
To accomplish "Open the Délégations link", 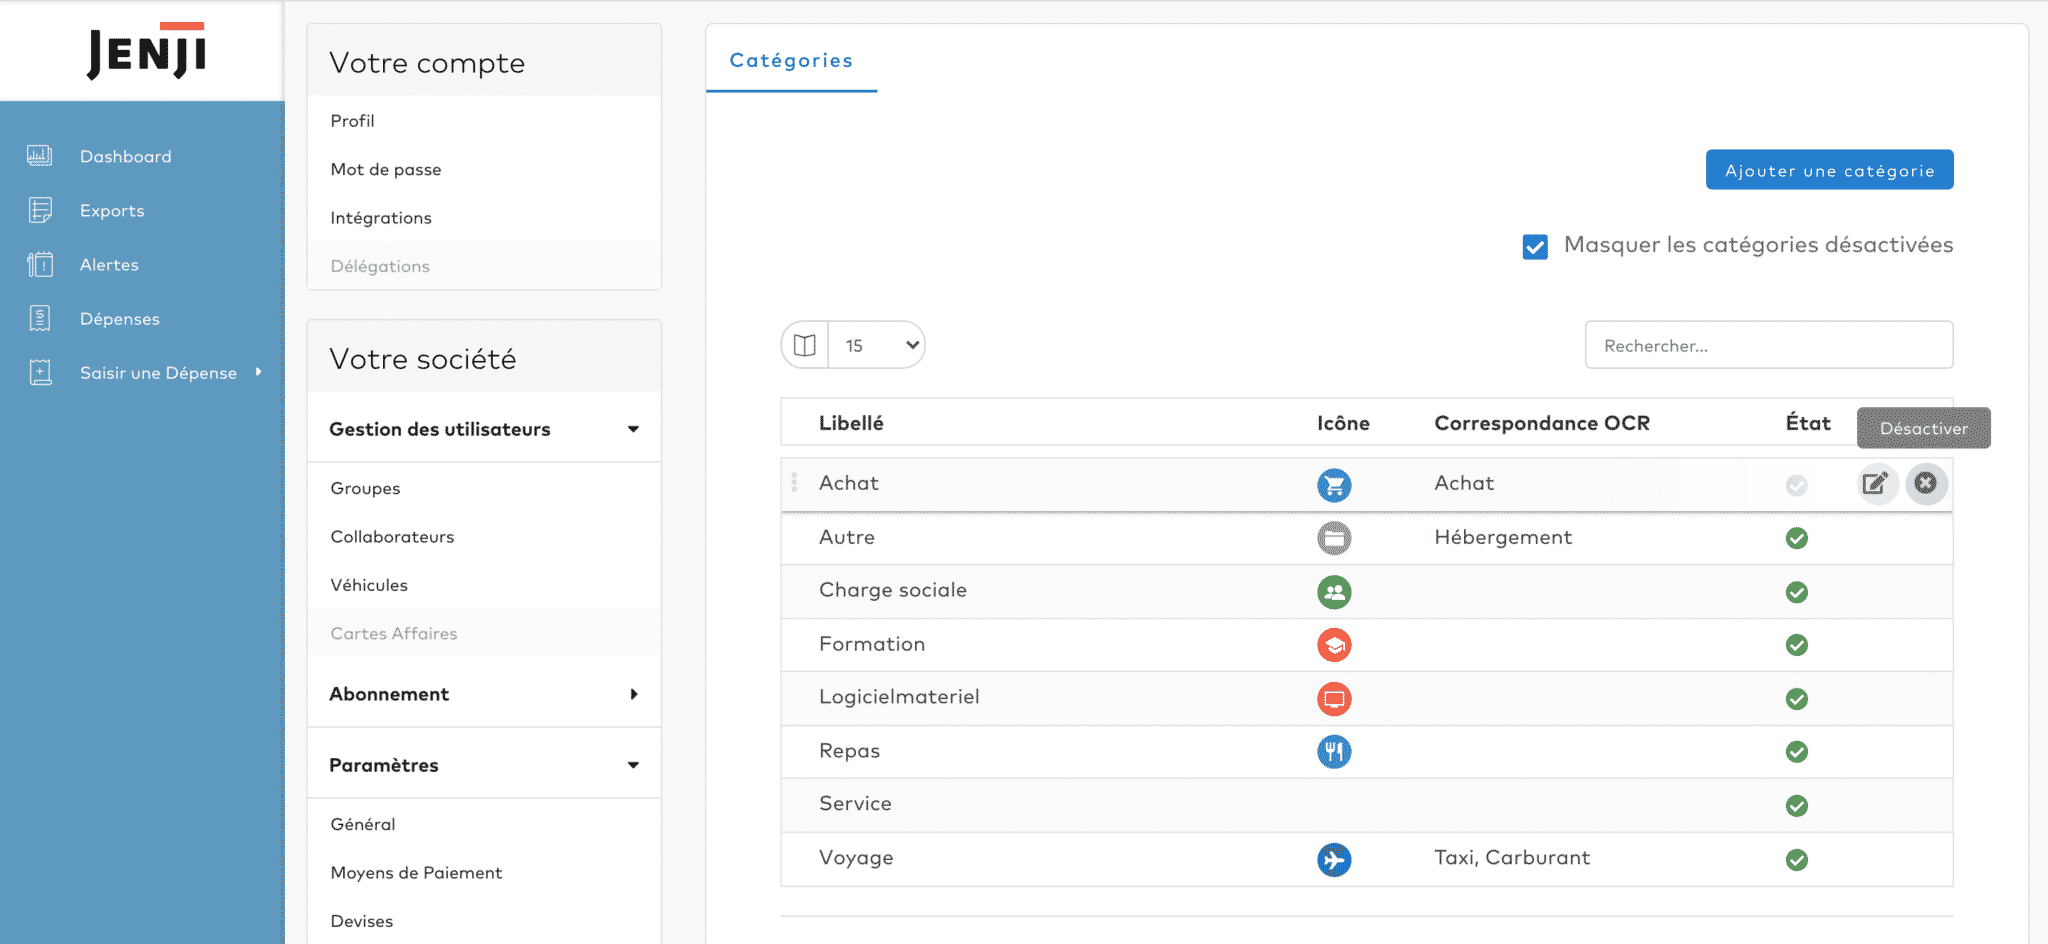I will (380, 266).
